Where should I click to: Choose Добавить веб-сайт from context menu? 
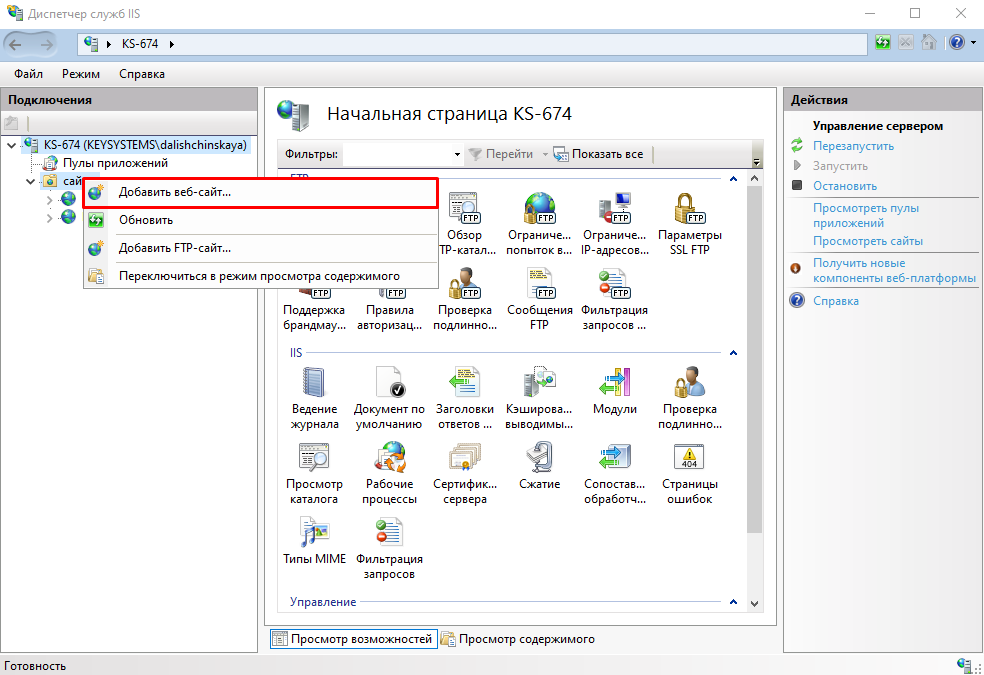(174, 192)
